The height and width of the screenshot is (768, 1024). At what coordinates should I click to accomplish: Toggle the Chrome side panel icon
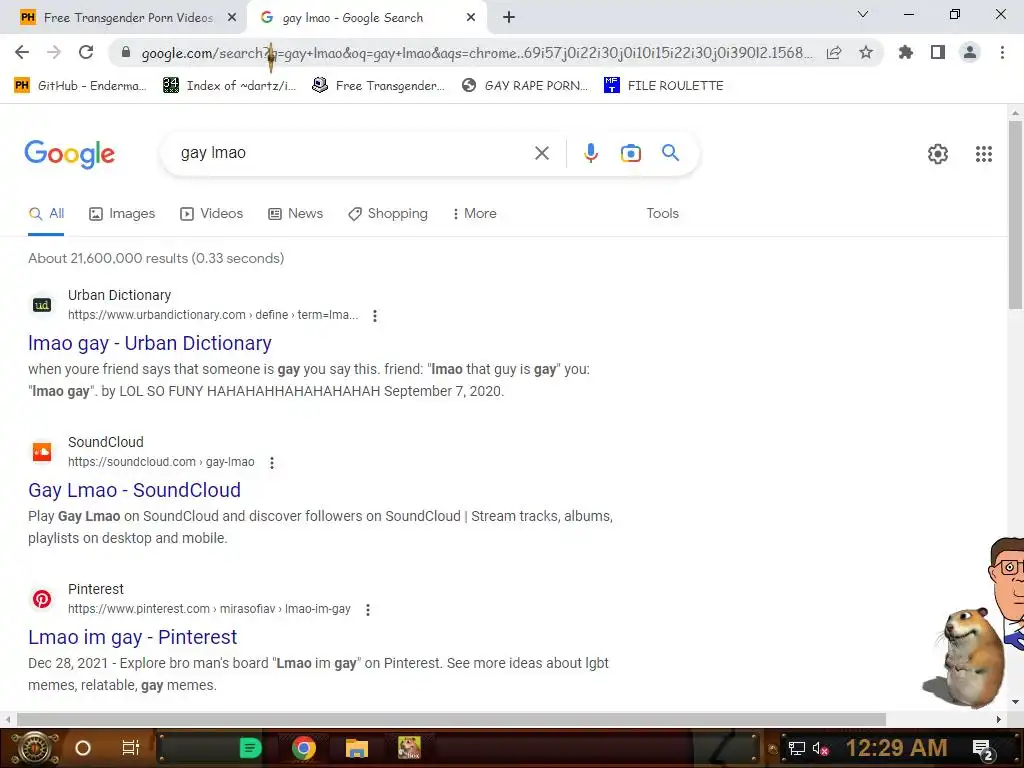938,52
